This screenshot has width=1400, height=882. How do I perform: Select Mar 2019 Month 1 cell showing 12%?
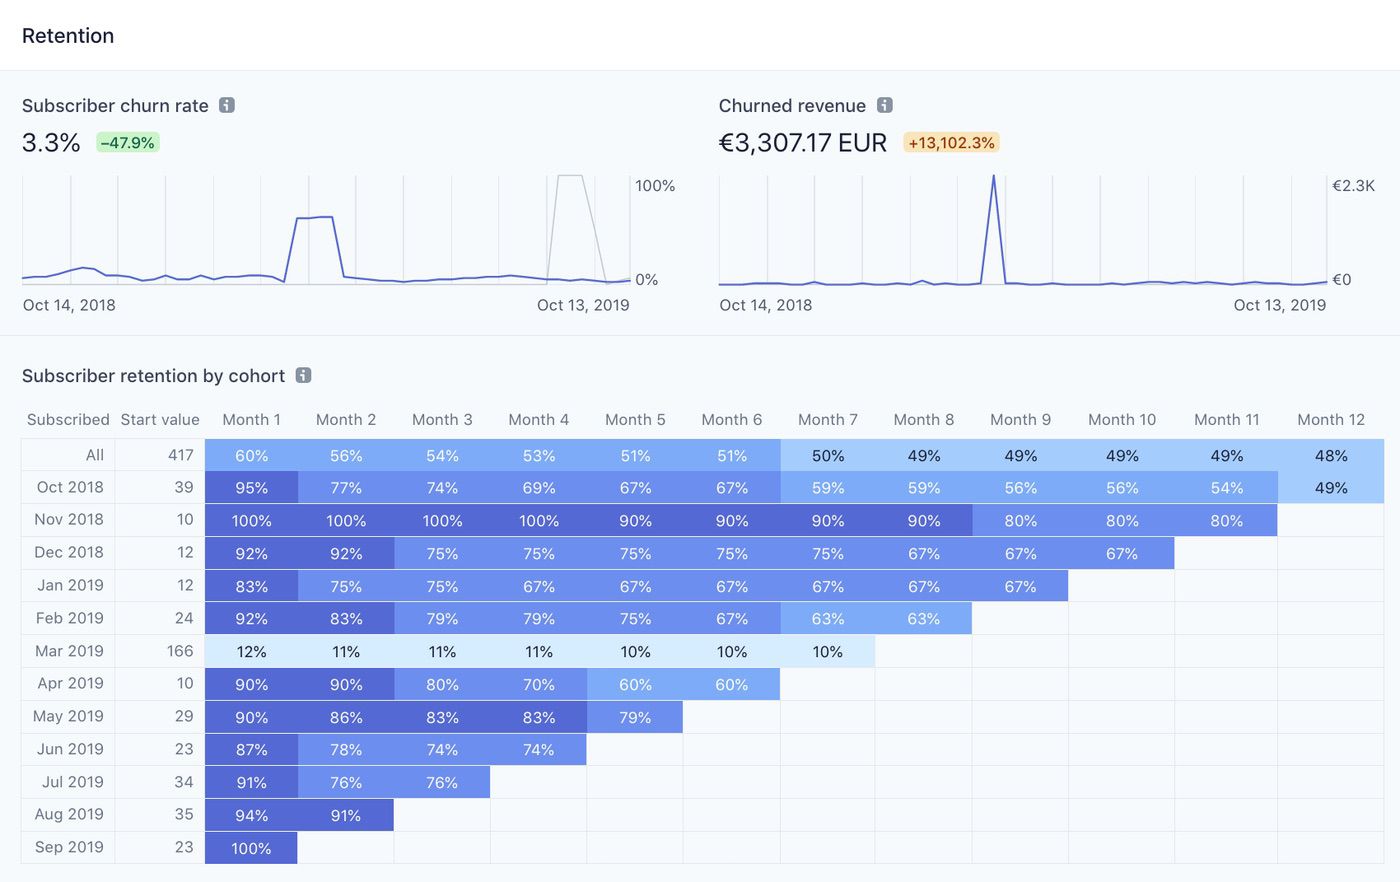(x=251, y=652)
